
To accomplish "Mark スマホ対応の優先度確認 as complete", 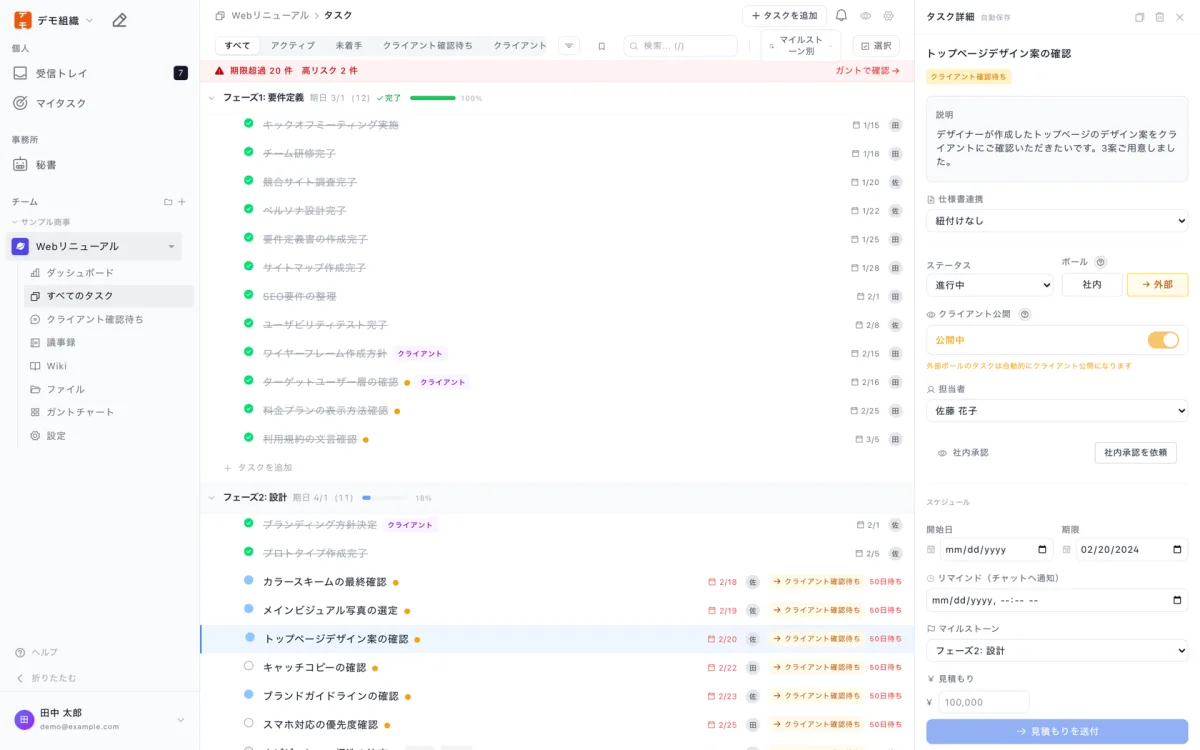I will tap(249, 723).
